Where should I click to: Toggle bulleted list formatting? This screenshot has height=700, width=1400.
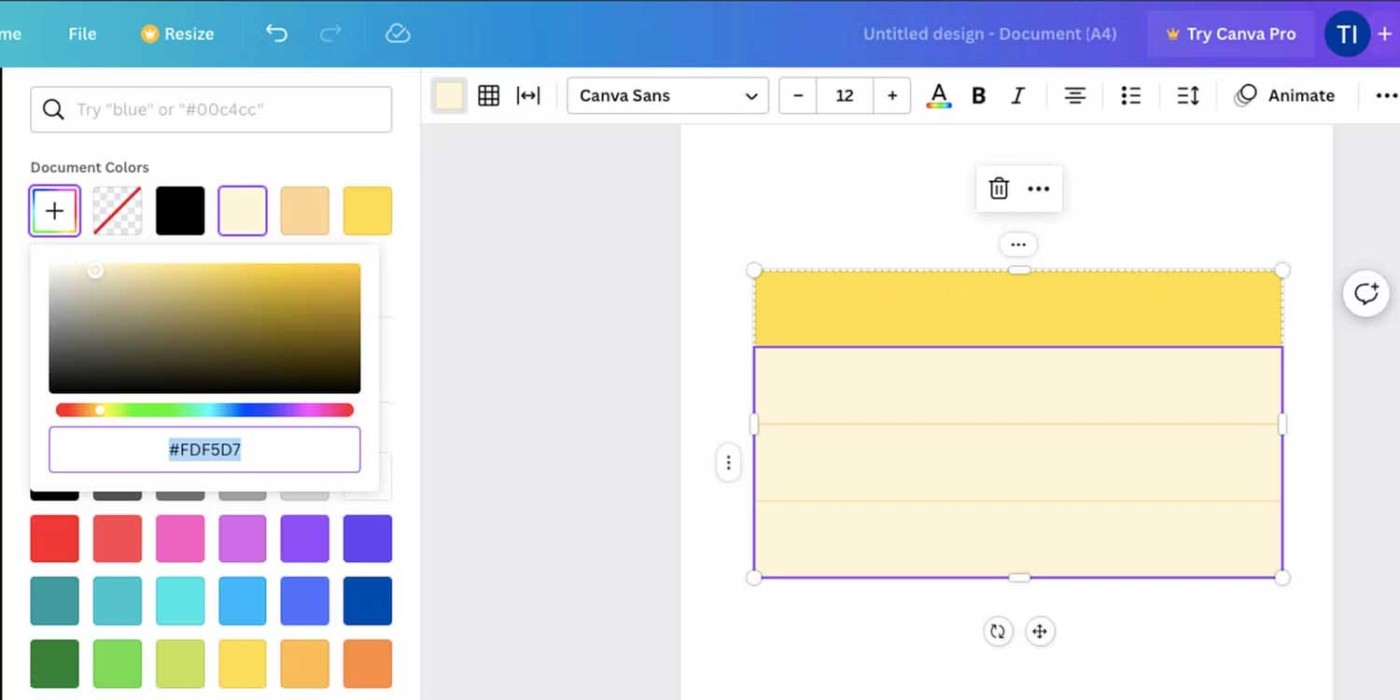click(1130, 96)
